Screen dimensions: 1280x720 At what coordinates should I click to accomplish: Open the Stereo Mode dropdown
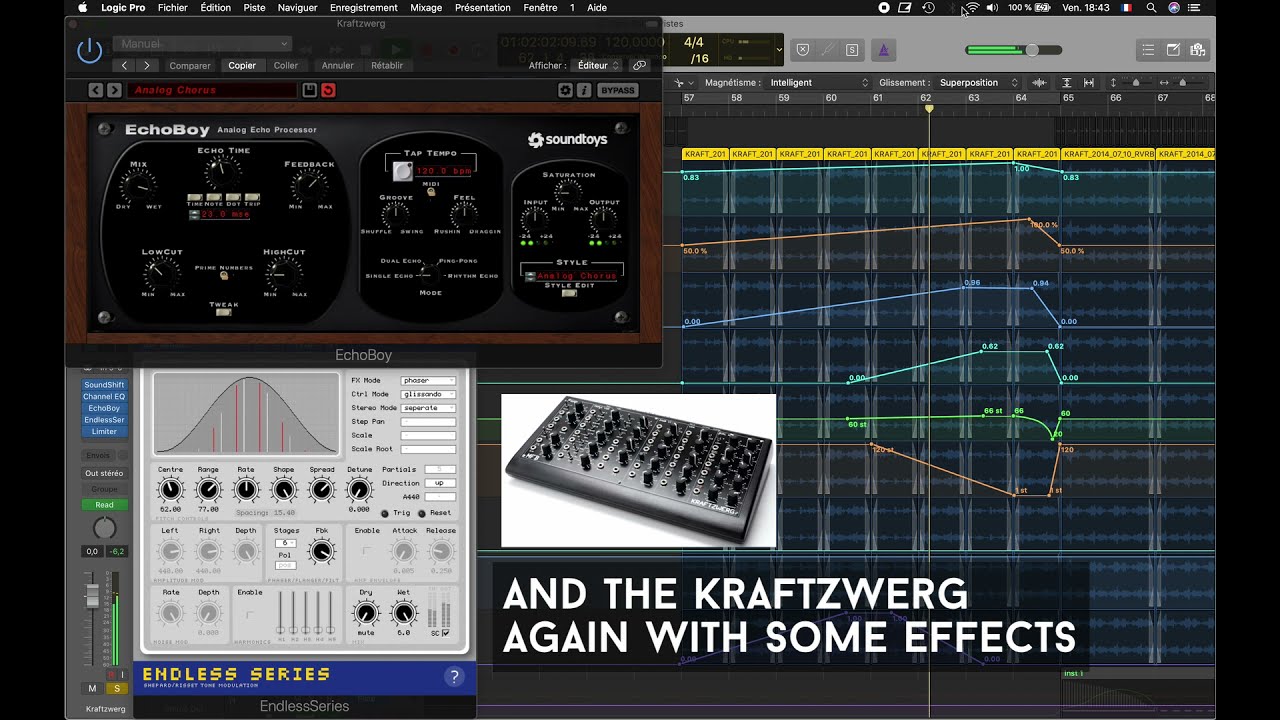click(x=428, y=408)
